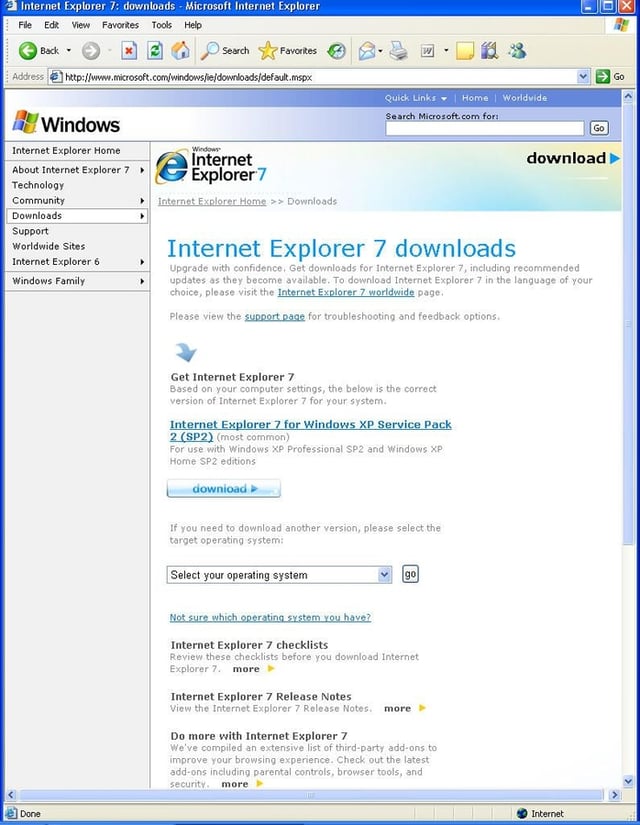Refresh the page with green arrows icon

155,51
